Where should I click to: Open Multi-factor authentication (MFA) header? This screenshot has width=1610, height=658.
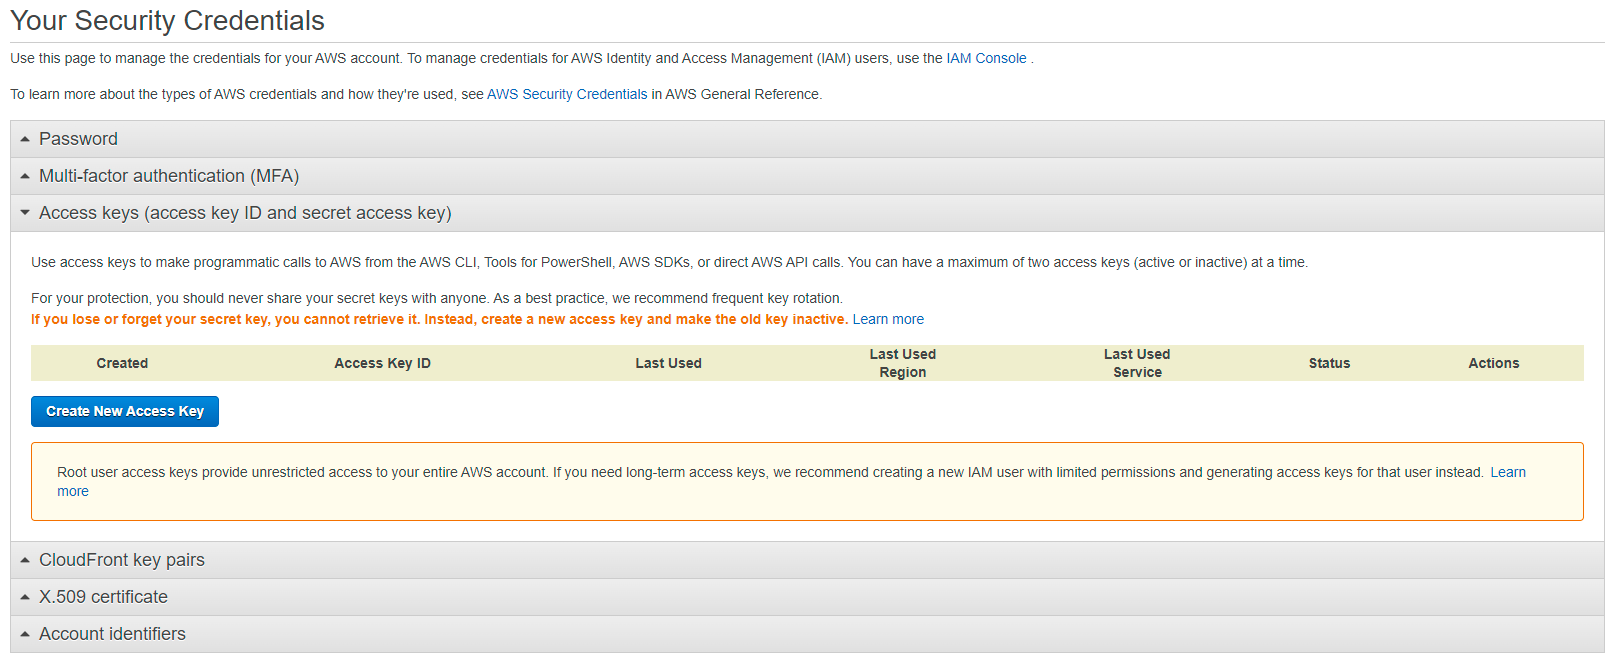point(807,176)
